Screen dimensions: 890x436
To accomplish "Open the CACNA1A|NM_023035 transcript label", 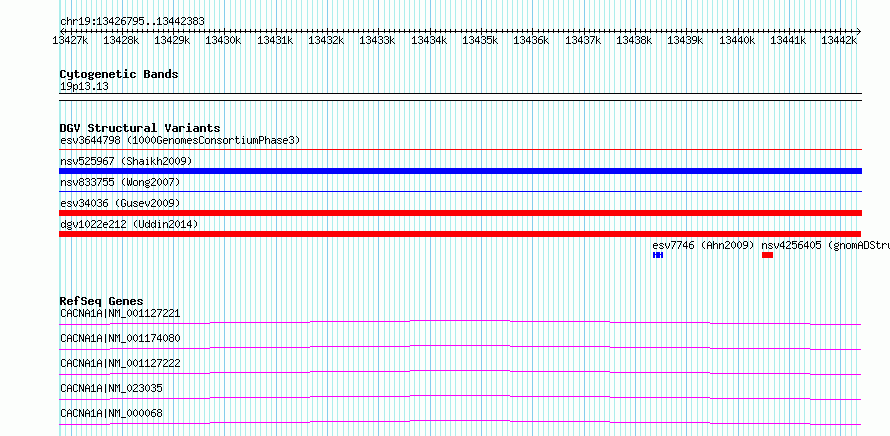I will pyautogui.click(x=111, y=388).
